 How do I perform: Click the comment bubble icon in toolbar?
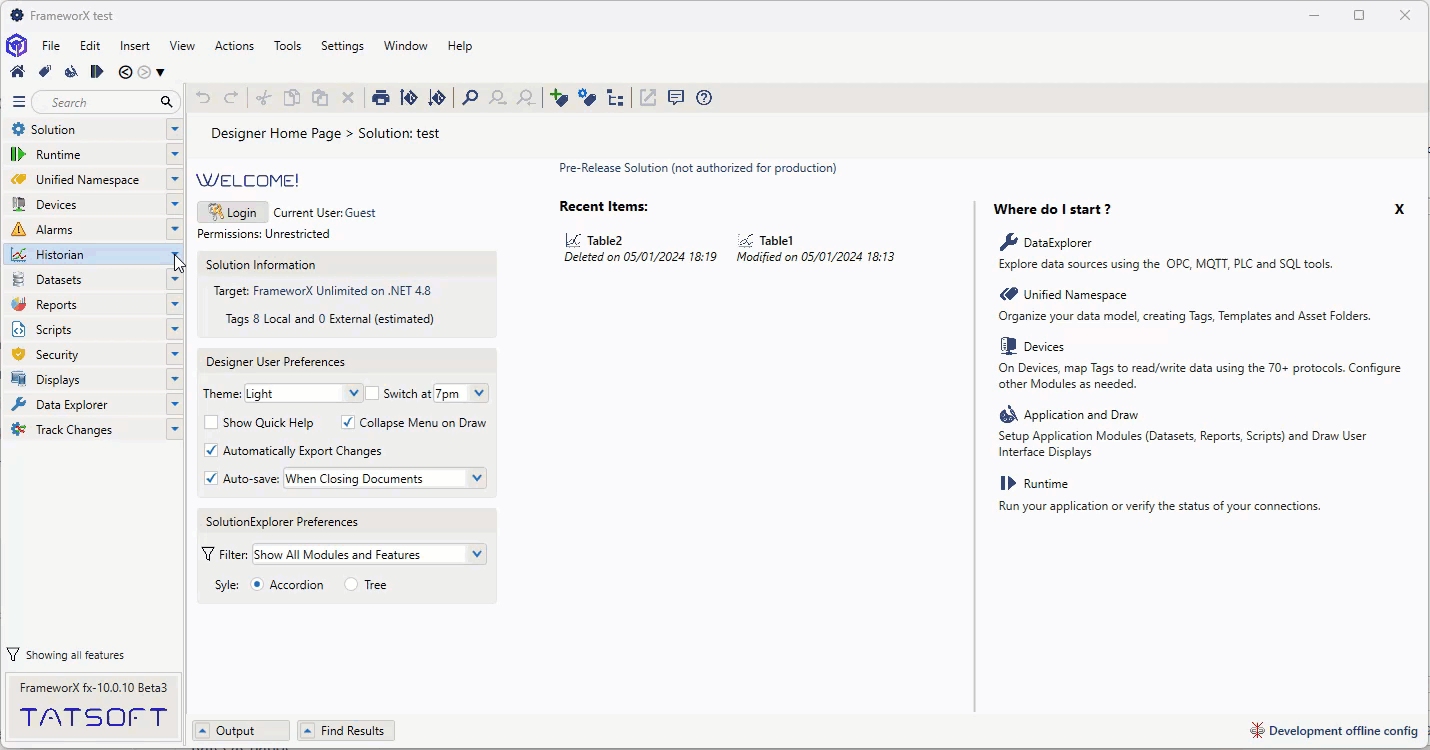tap(676, 98)
